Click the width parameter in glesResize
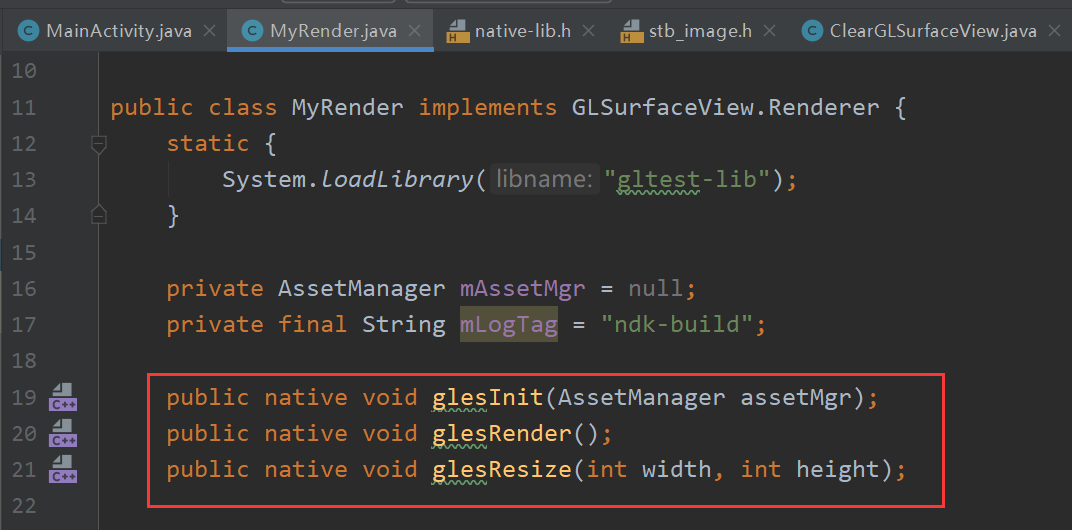Viewport: 1072px width, 530px height. coord(677,470)
